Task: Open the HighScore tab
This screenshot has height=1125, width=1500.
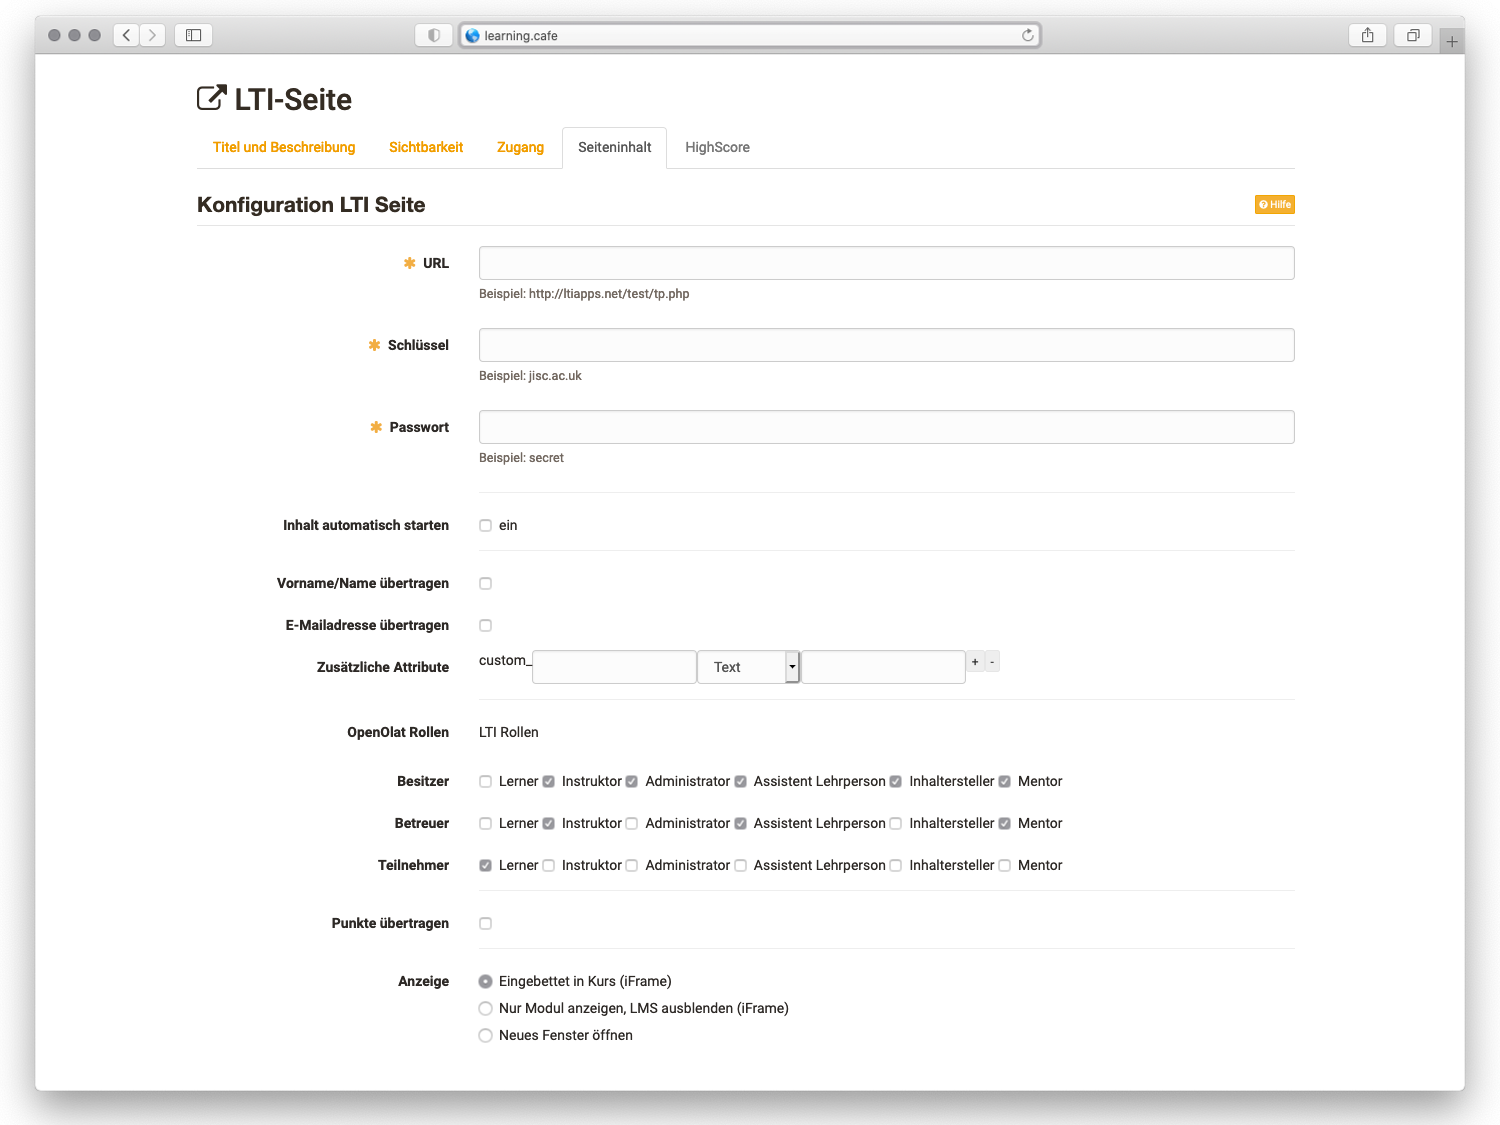Action: click(717, 147)
